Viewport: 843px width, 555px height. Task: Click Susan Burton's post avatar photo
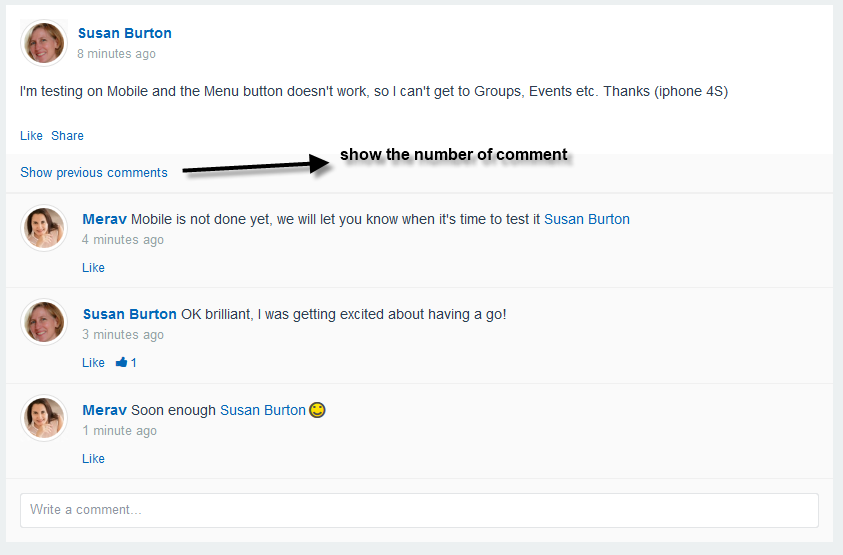tap(44, 42)
